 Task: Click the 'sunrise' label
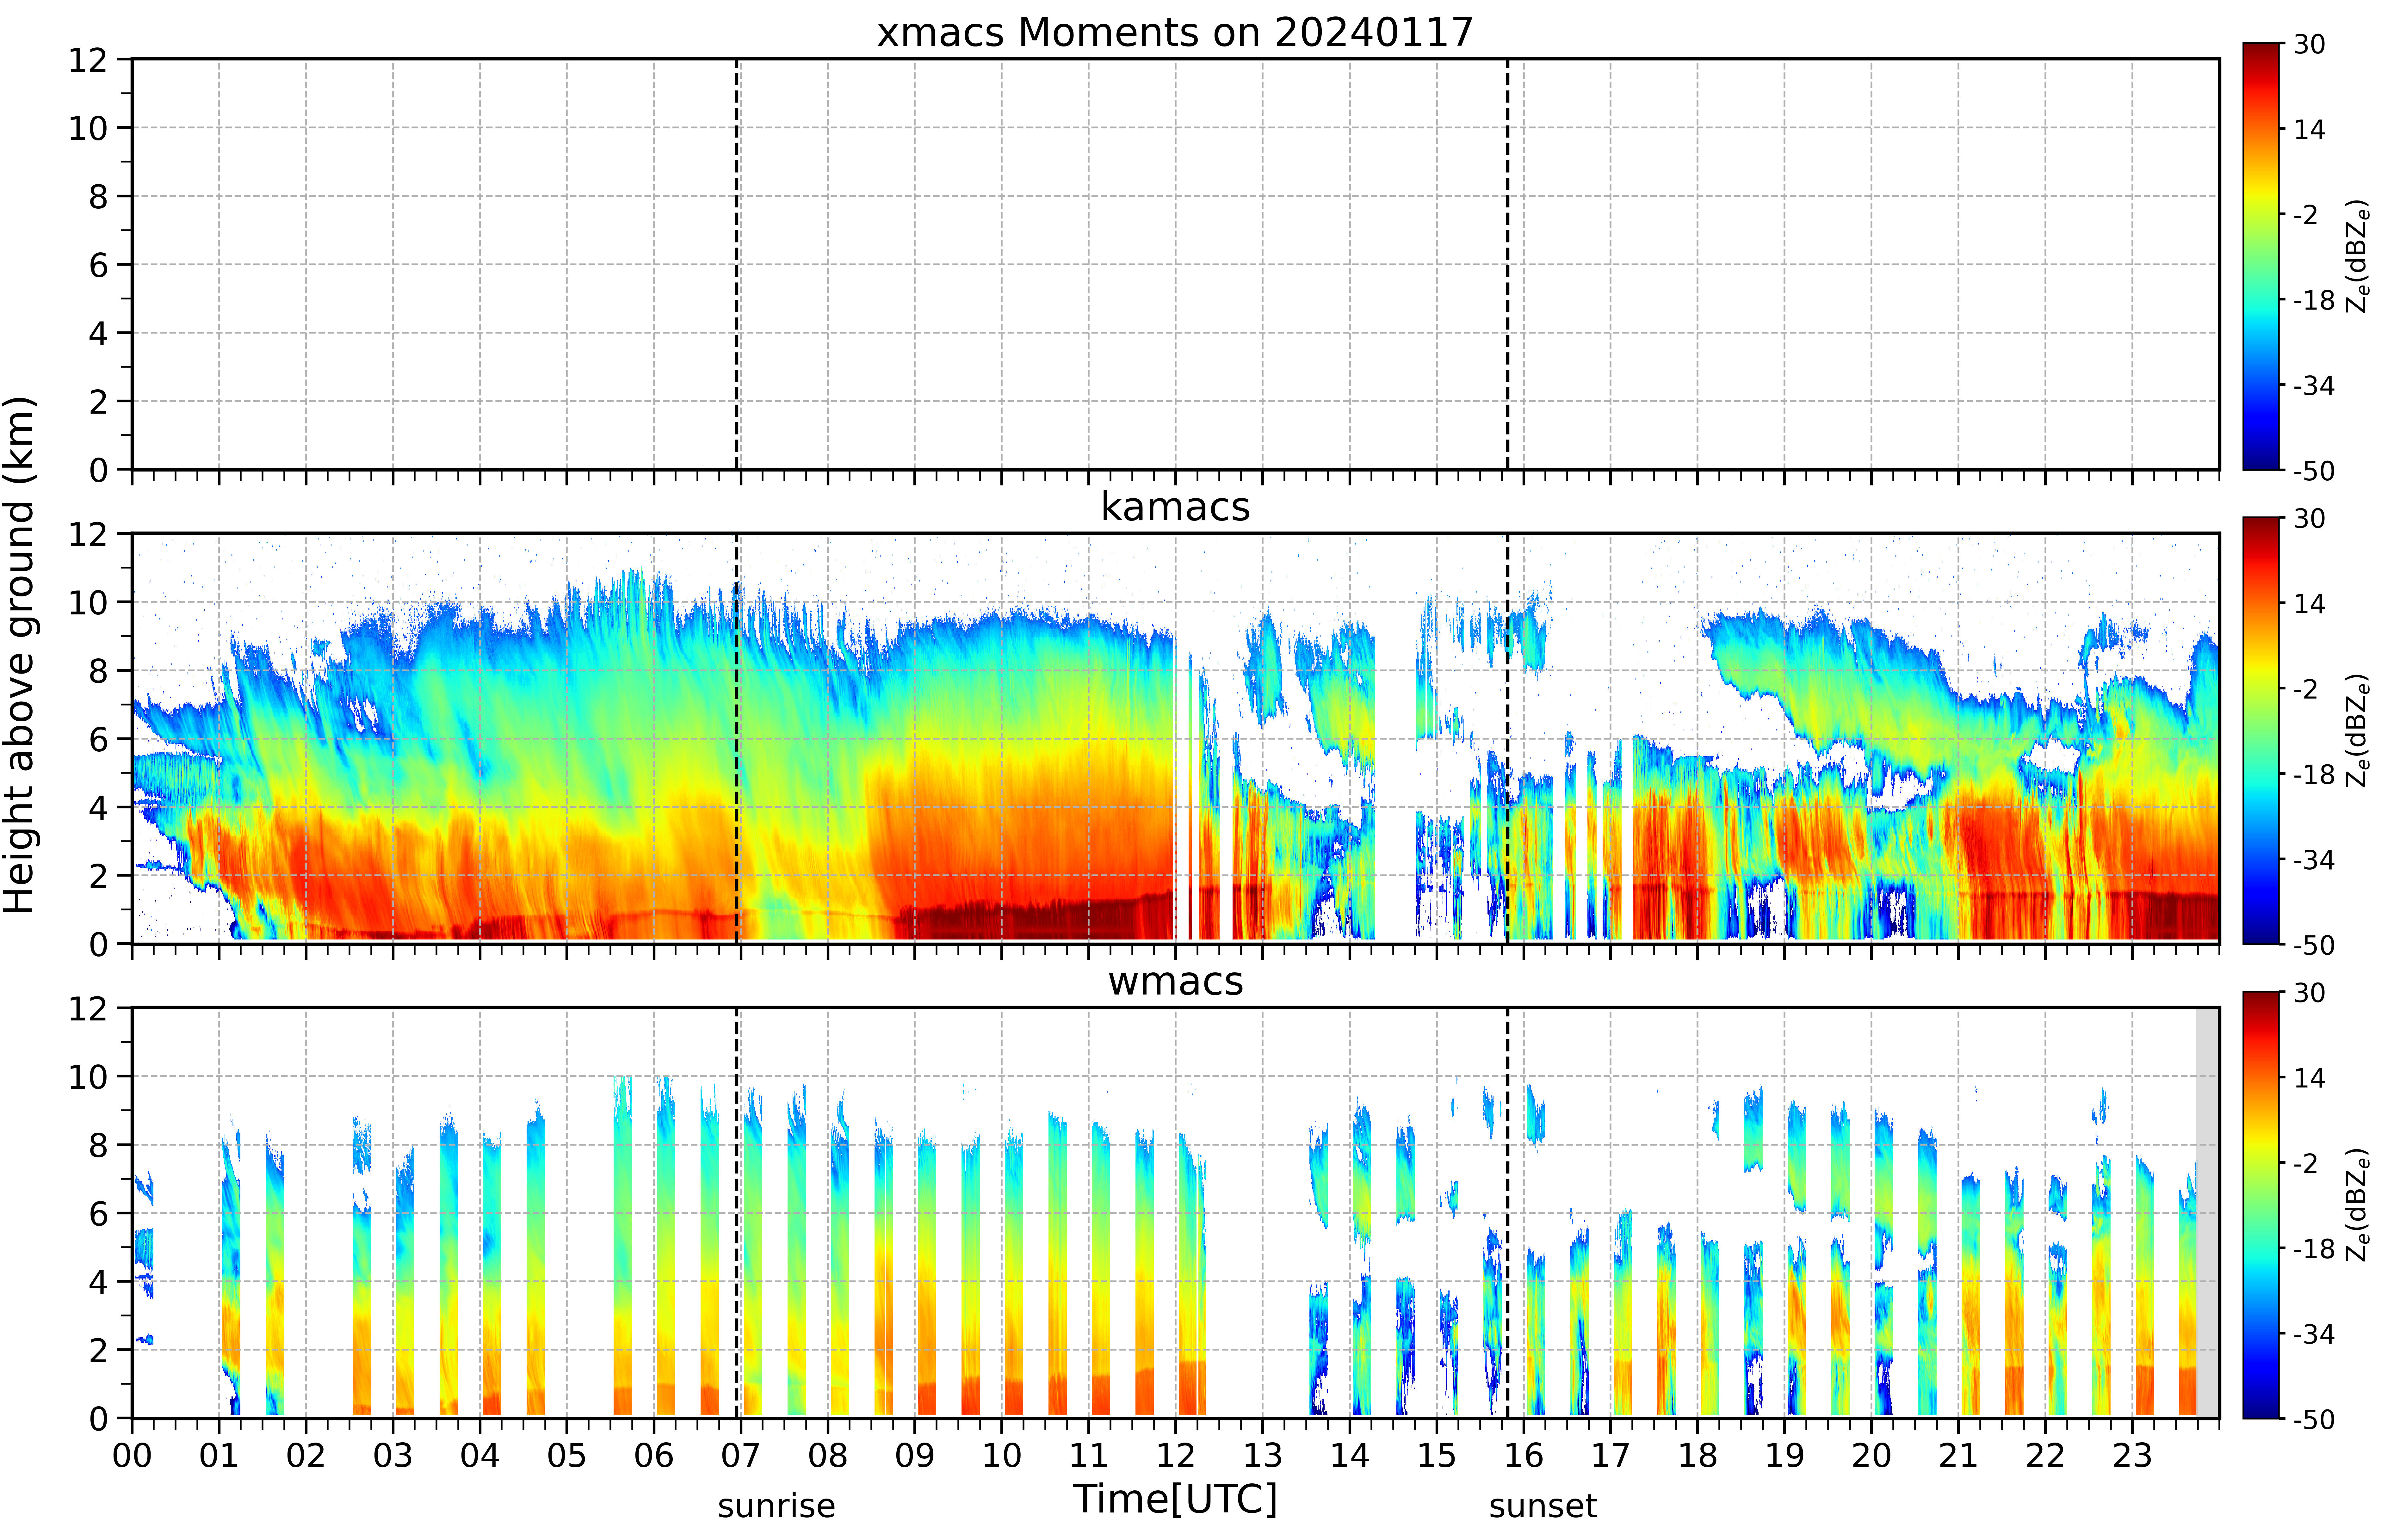point(776,1506)
